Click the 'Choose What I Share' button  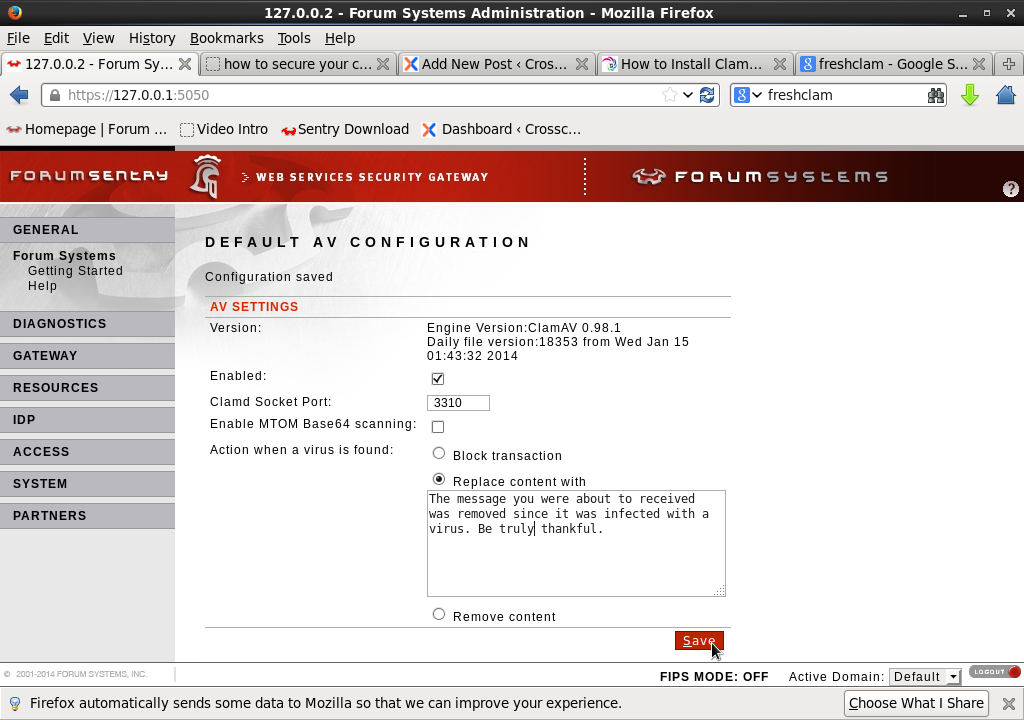(916, 704)
